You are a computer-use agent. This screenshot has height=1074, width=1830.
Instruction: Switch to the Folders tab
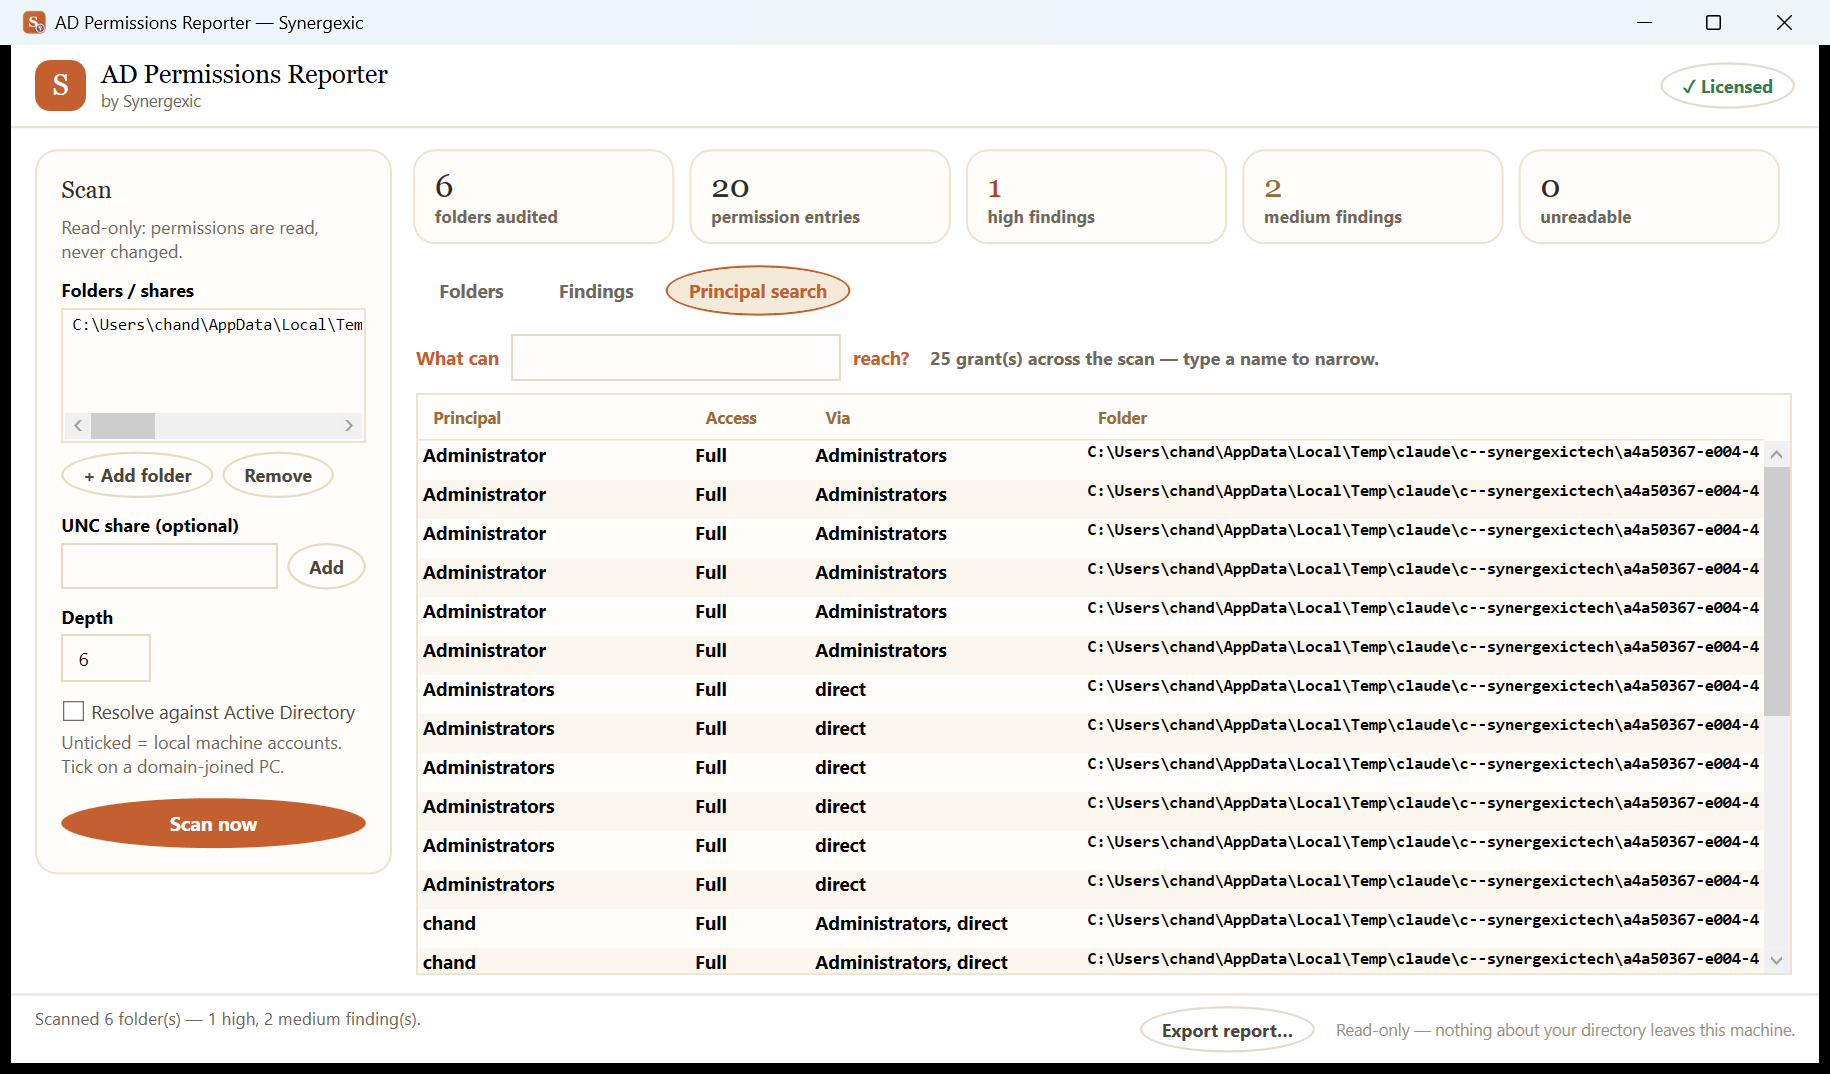click(x=471, y=291)
